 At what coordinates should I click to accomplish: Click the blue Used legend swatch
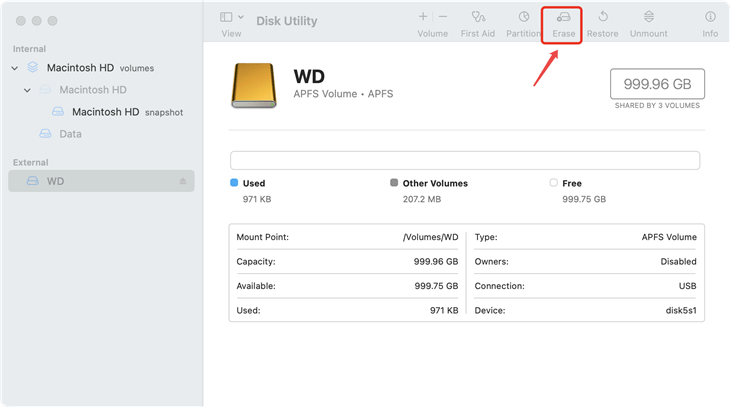(x=234, y=183)
